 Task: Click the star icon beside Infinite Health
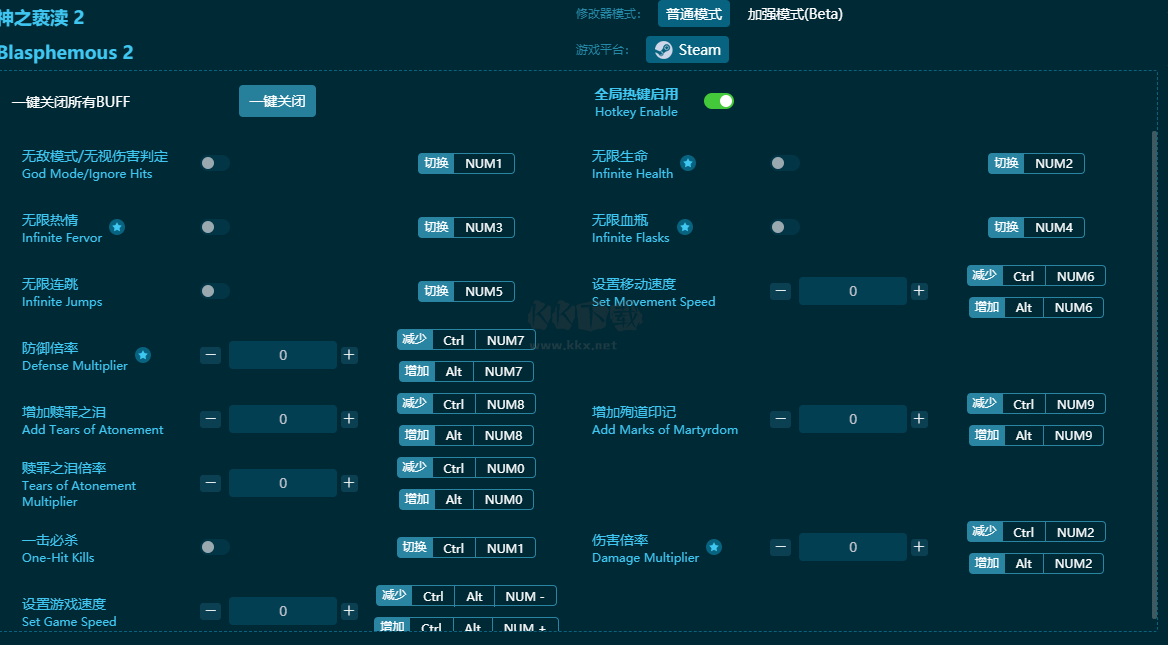[688, 163]
